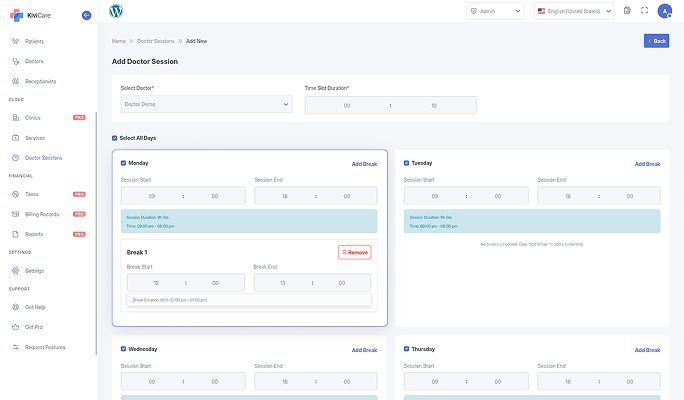Click Add Break for Thursday
Screen dimensions: 684x400
647,350
